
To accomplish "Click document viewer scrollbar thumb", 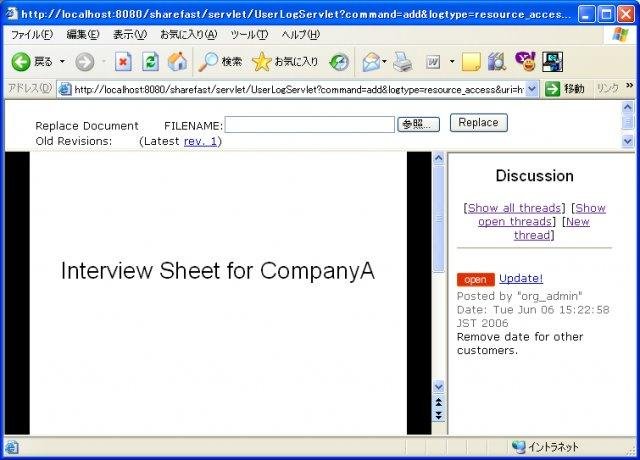I will 438,218.
